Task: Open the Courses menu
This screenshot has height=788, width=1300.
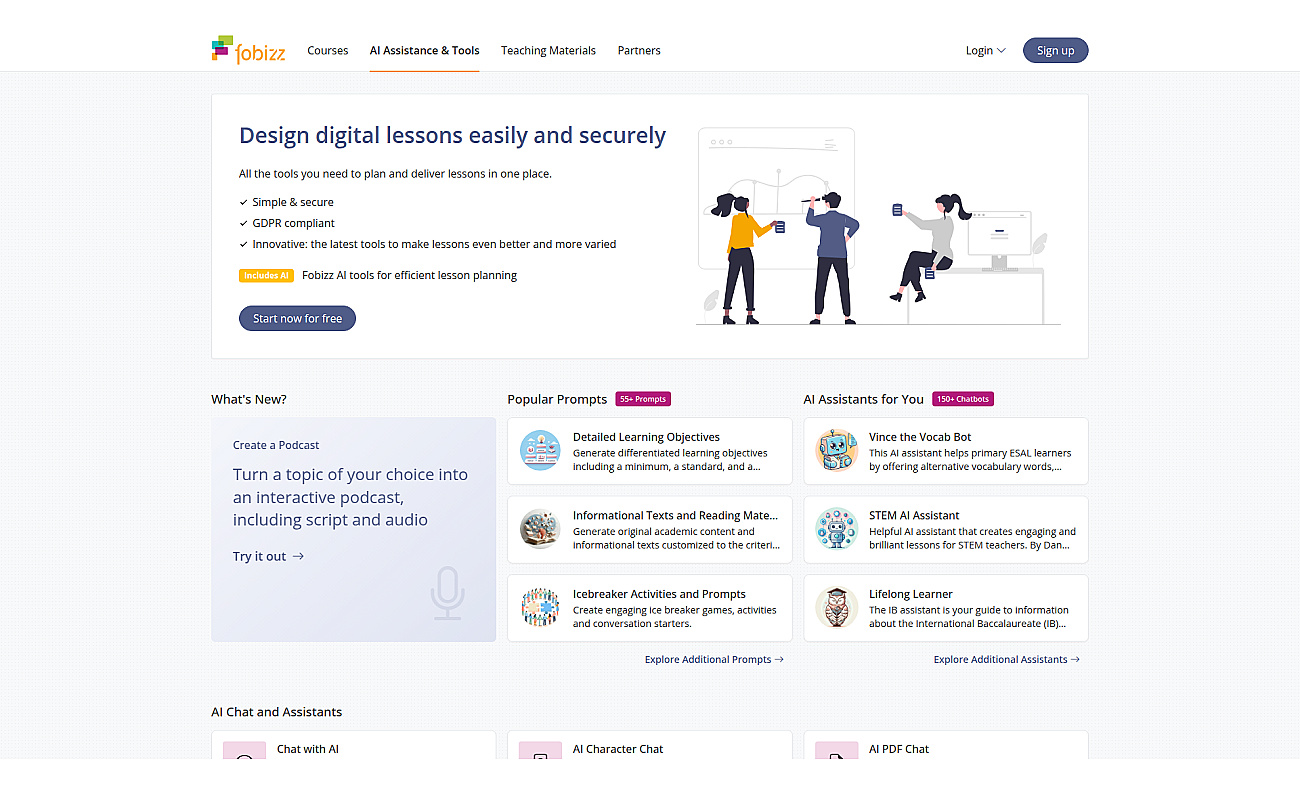Action: pos(328,50)
